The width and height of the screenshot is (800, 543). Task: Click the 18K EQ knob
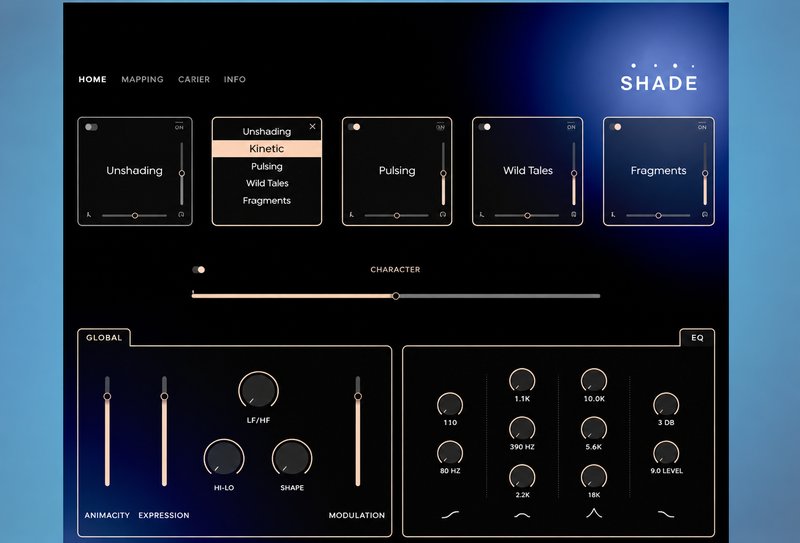pos(594,477)
